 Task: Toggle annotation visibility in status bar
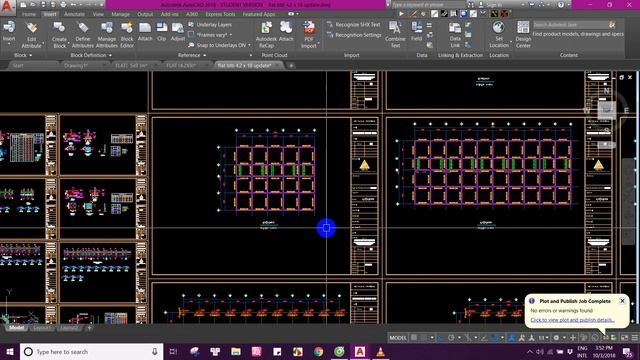[x=512, y=338]
